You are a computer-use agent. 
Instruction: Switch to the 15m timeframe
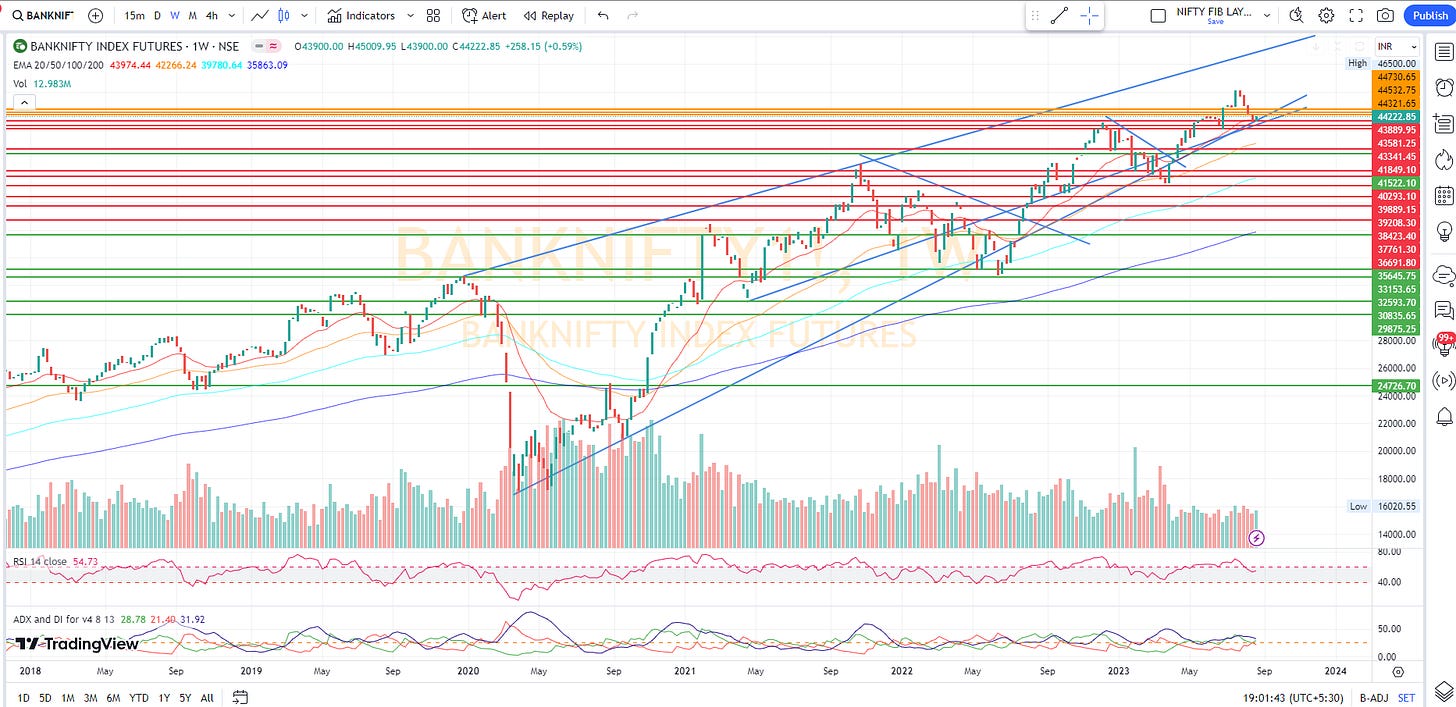pyautogui.click(x=134, y=16)
